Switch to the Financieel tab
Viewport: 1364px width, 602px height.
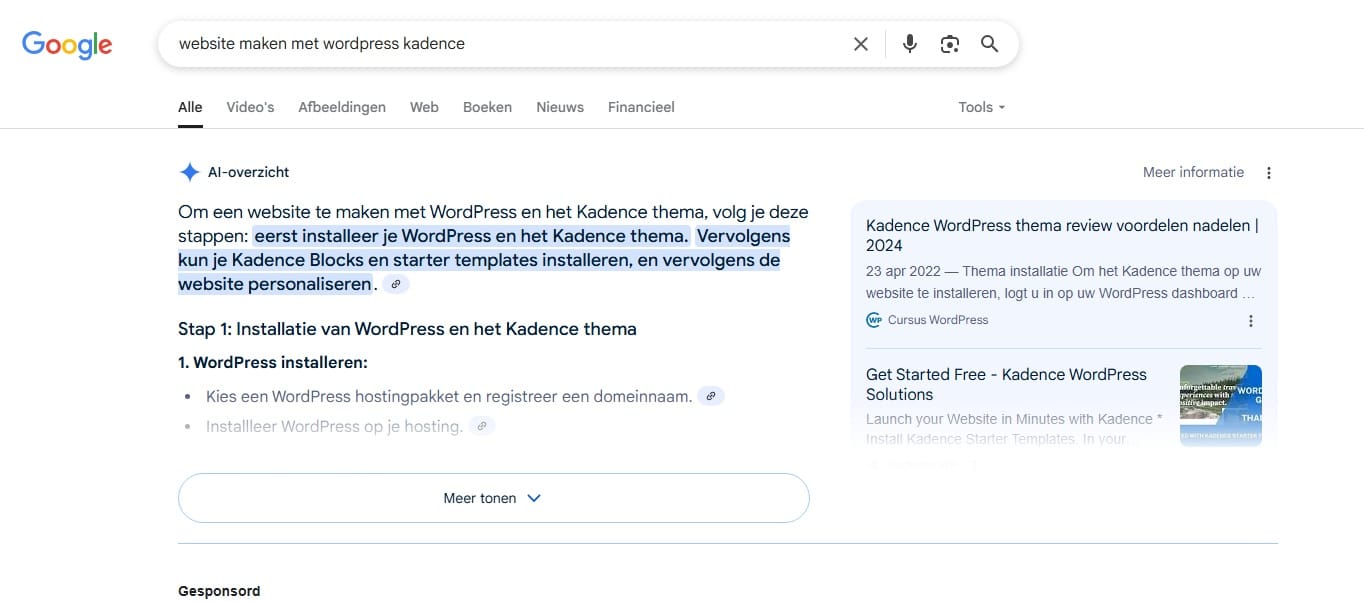641,107
